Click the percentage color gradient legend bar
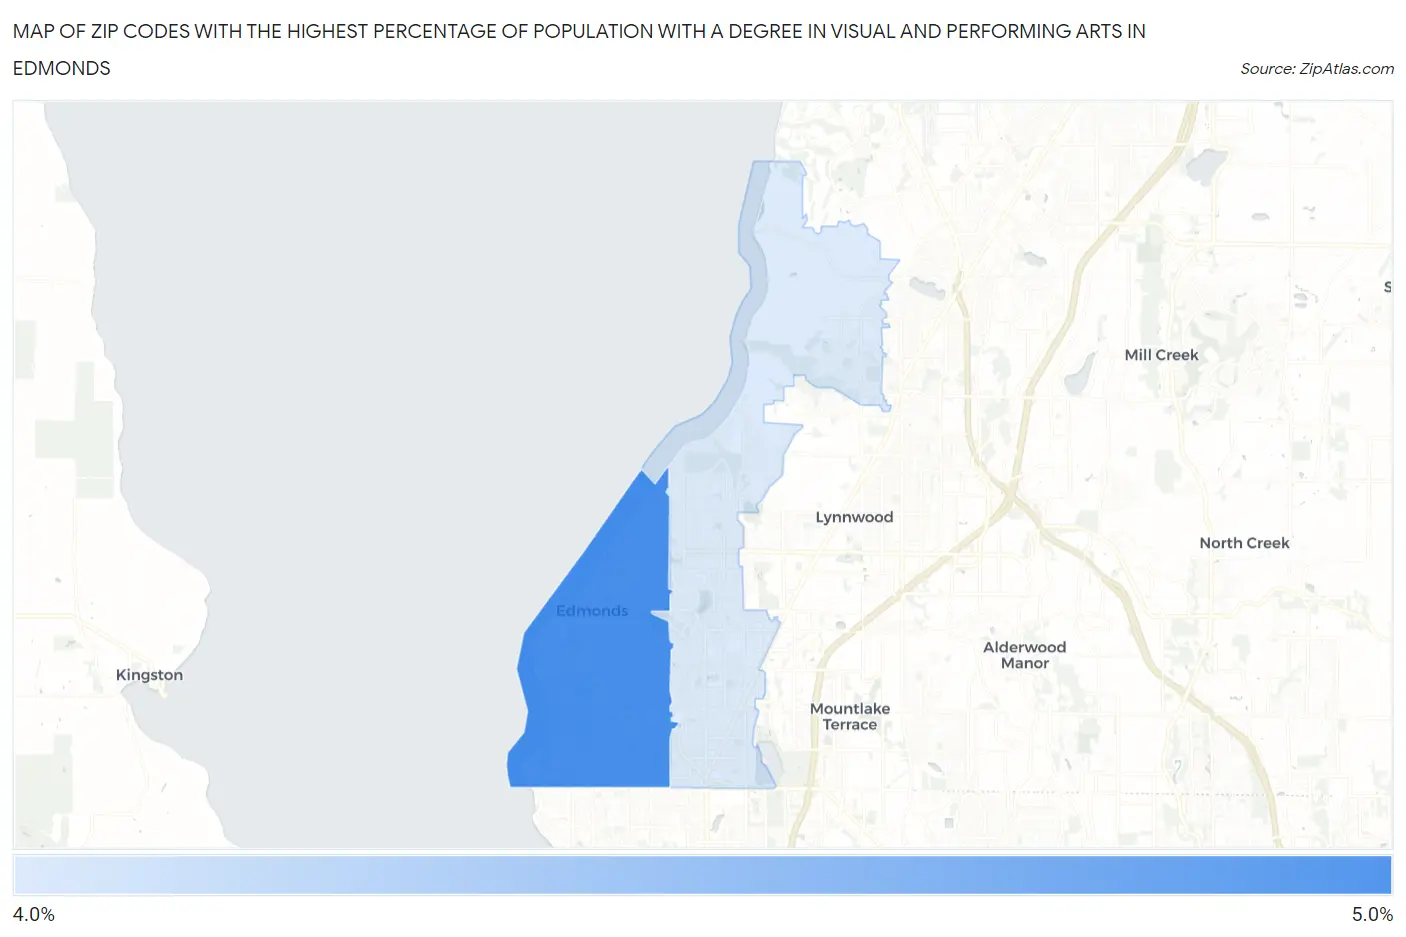Screen dimensions: 1406x937 [x=702, y=875]
